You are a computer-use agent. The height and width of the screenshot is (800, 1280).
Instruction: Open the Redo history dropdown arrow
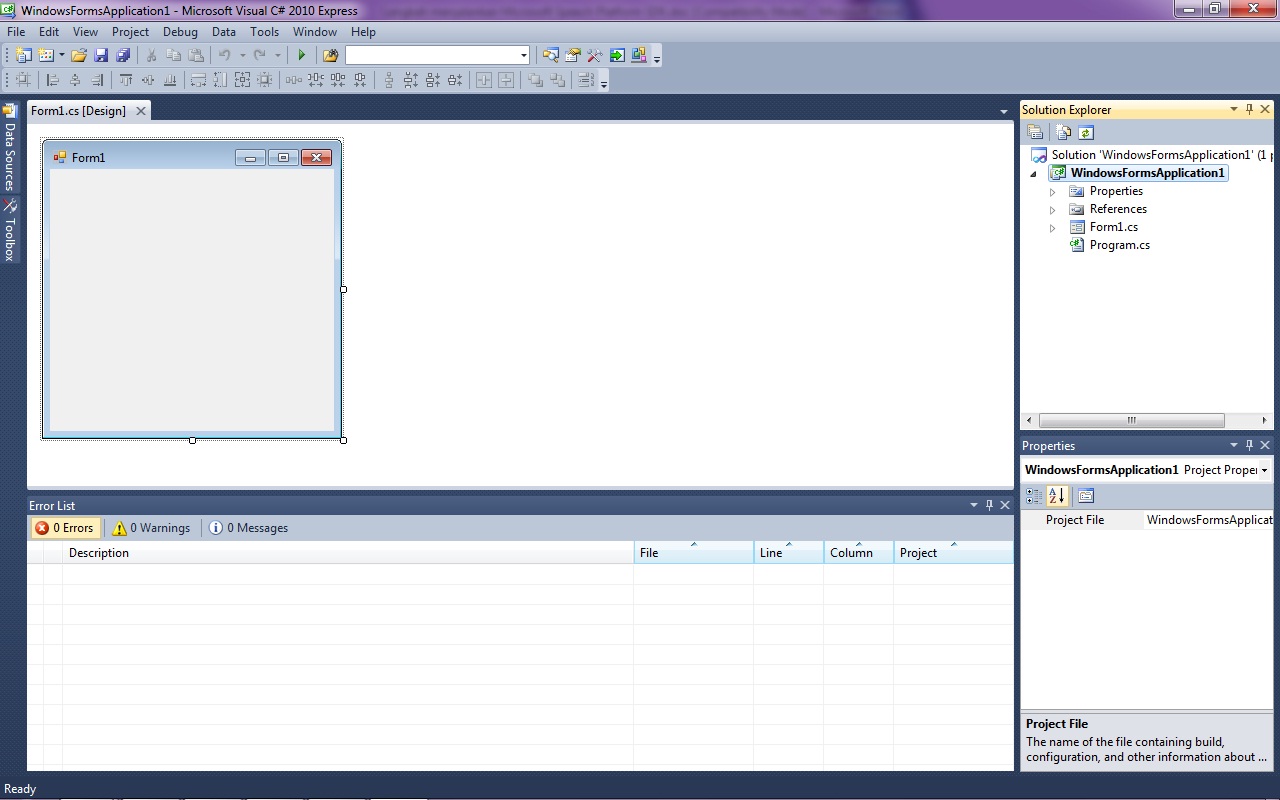point(277,55)
